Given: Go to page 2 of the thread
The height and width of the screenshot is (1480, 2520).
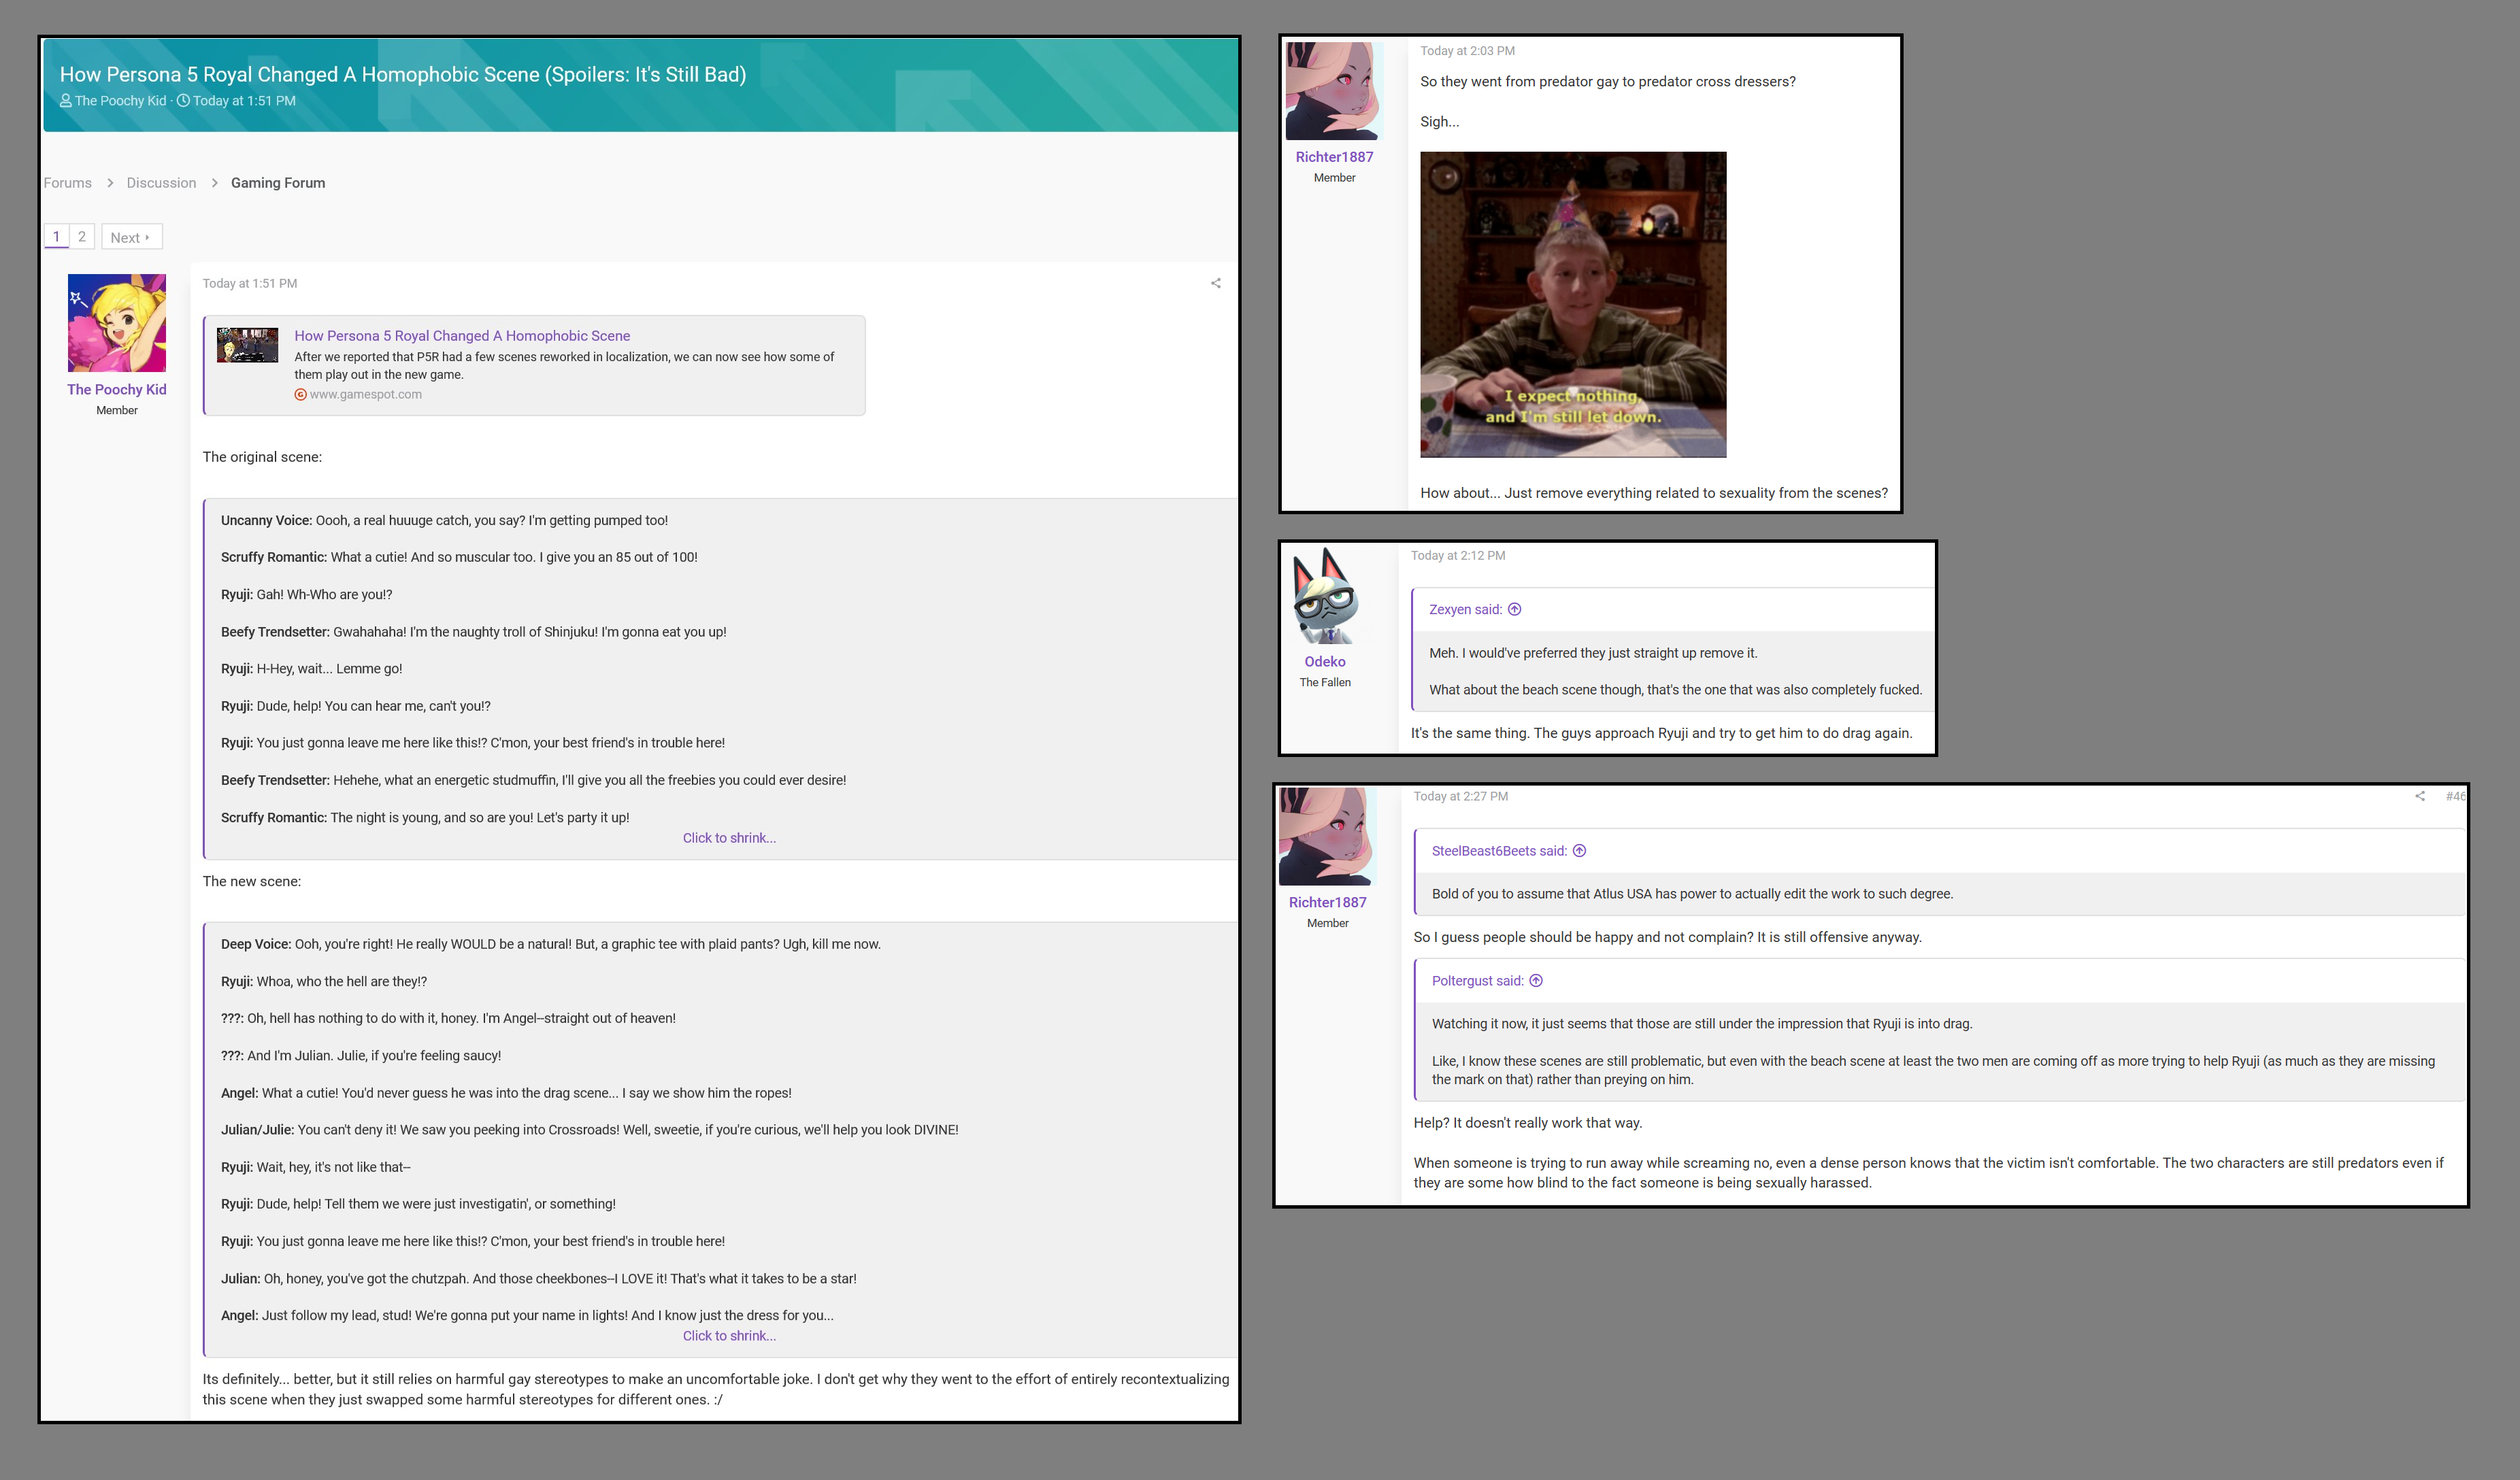Looking at the screenshot, I should pos(82,237).
